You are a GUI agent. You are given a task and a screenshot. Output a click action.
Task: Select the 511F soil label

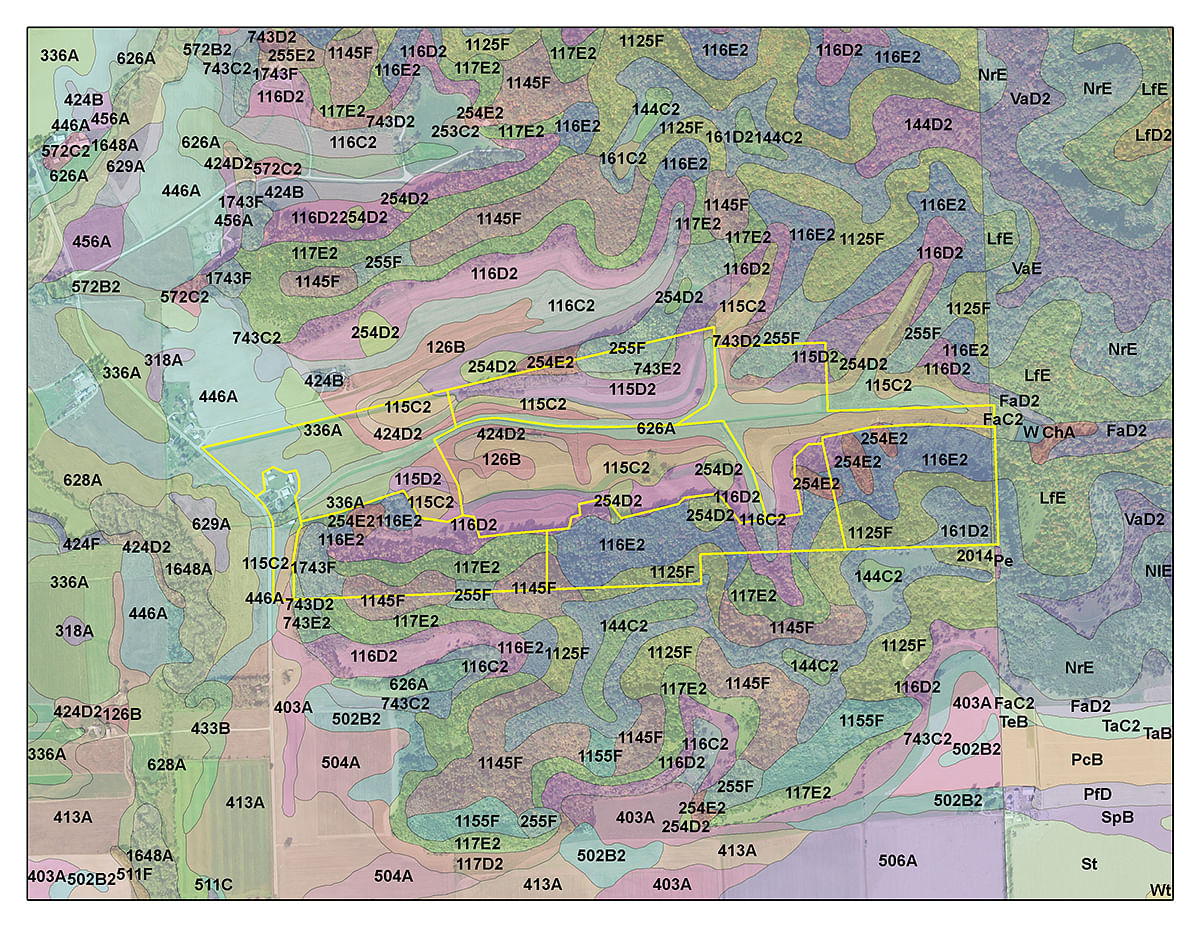[134, 874]
